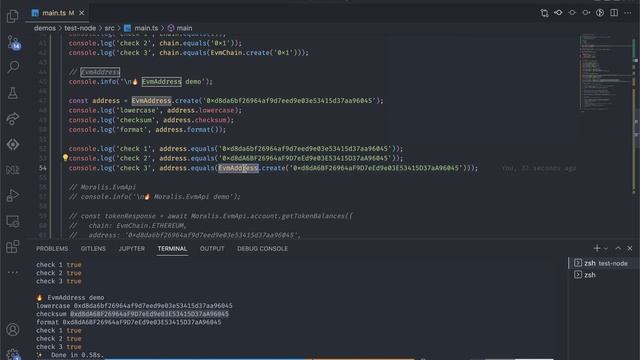Viewport: 640px width, 360px height.
Task: Open the GitLens diamond icon view
Action: pyautogui.click(x=13, y=144)
